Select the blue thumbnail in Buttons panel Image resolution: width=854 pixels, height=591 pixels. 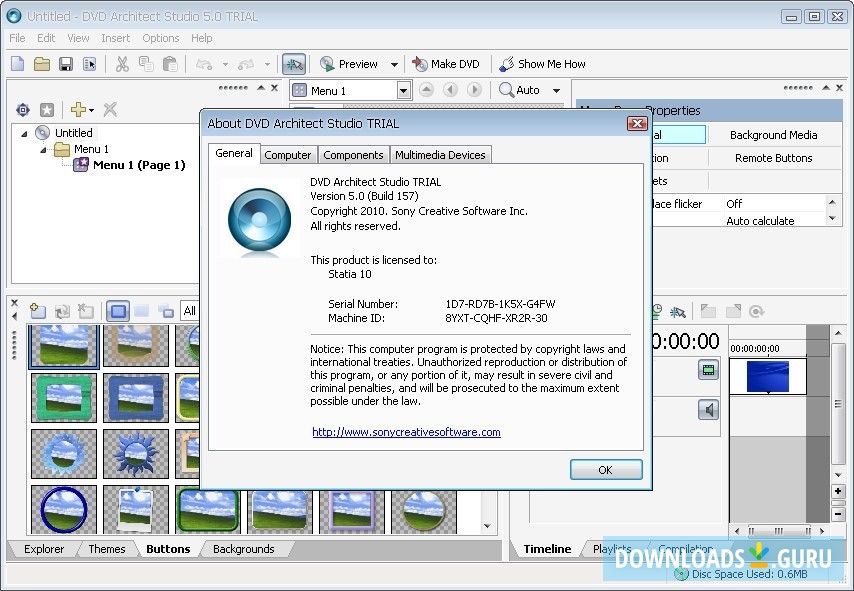click(x=63, y=509)
